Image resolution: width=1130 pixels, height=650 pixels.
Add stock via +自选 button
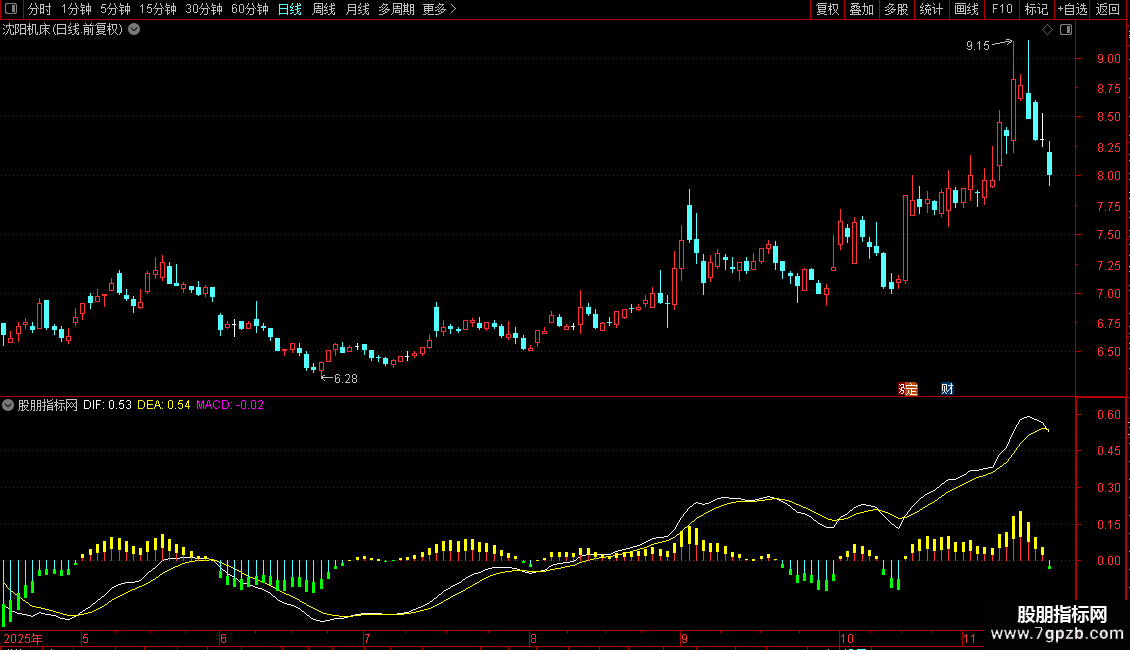click(x=1072, y=9)
